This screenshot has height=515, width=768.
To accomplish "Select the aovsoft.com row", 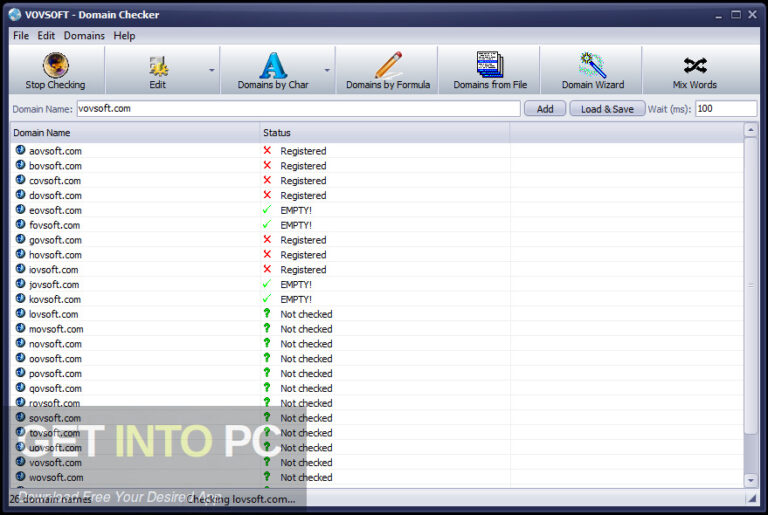I will pos(376,151).
